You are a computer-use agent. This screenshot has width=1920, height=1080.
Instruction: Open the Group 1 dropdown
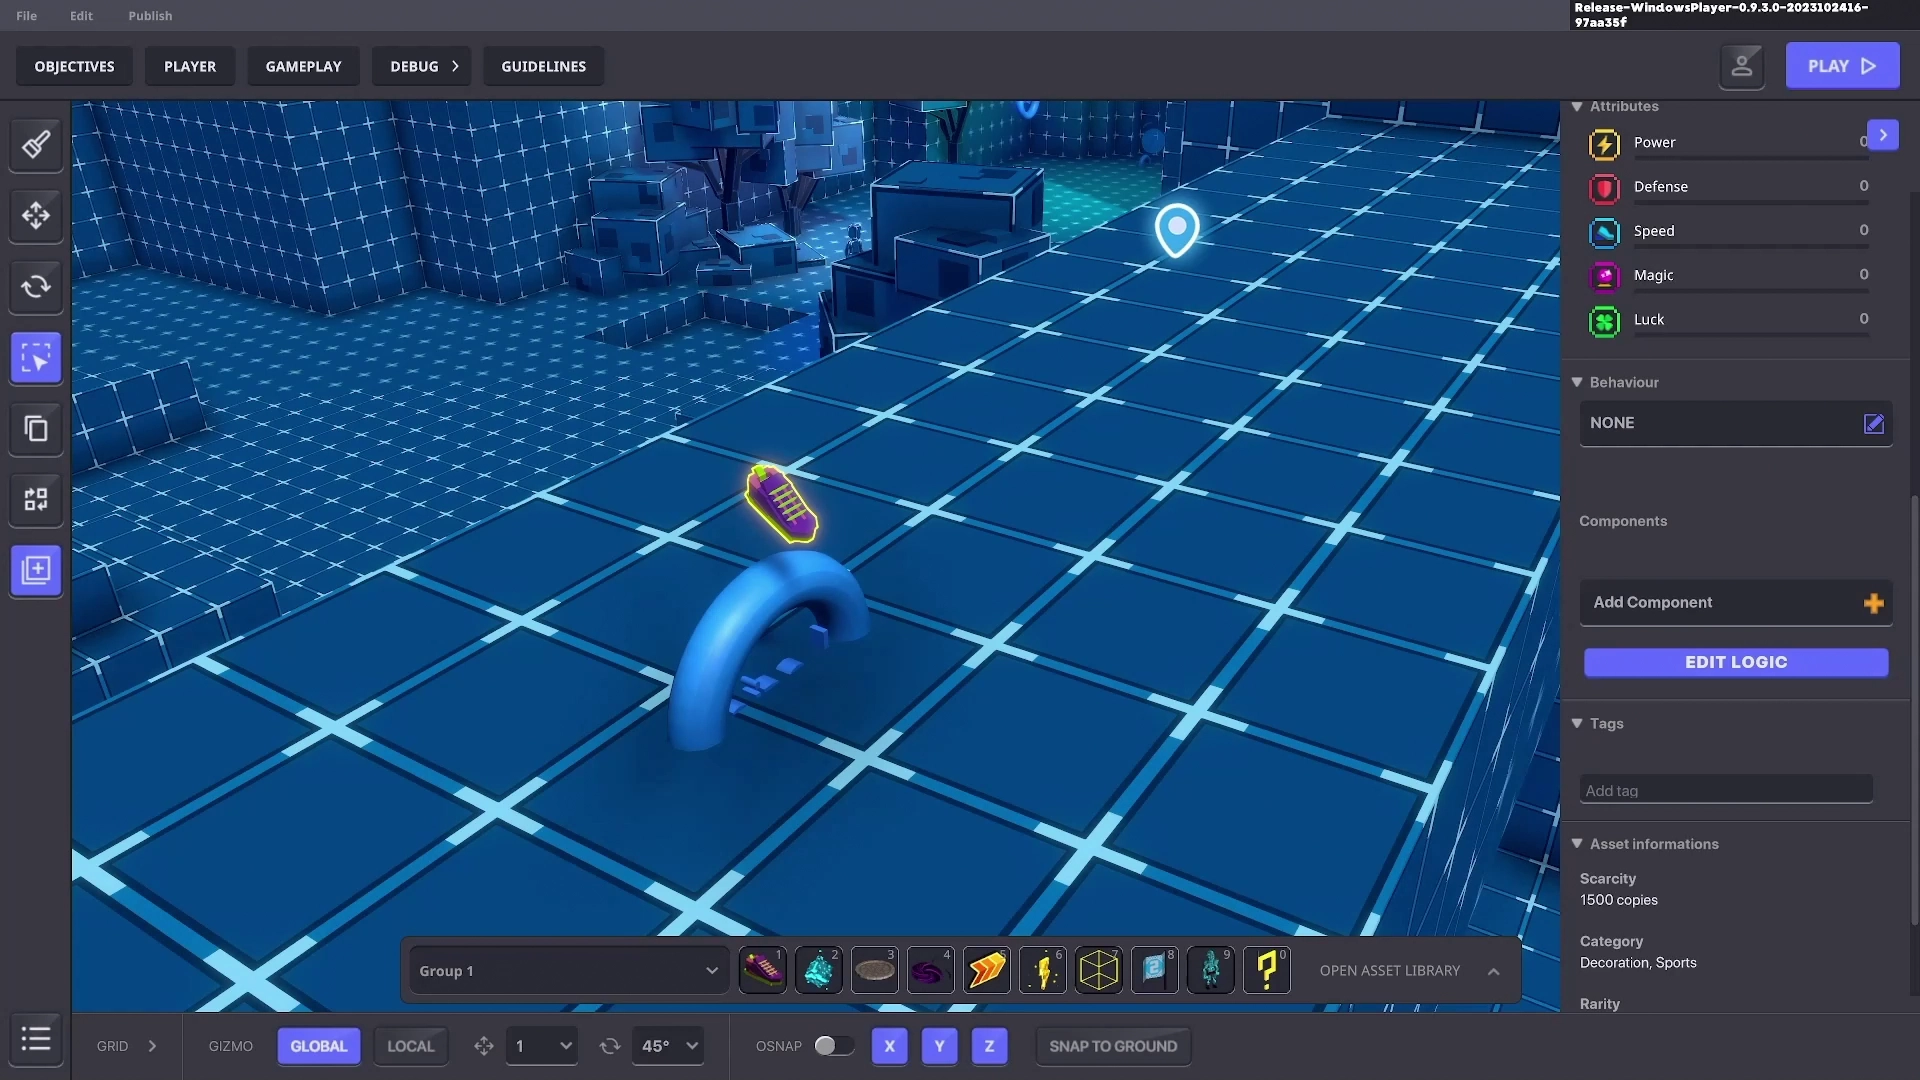(x=567, y=971)
